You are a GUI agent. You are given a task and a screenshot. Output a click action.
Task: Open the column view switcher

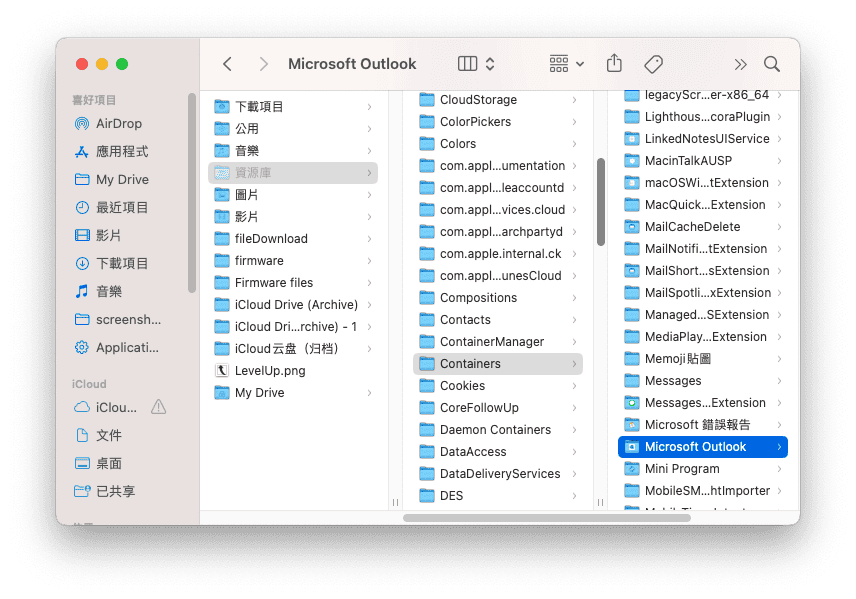tap(476, 64)
